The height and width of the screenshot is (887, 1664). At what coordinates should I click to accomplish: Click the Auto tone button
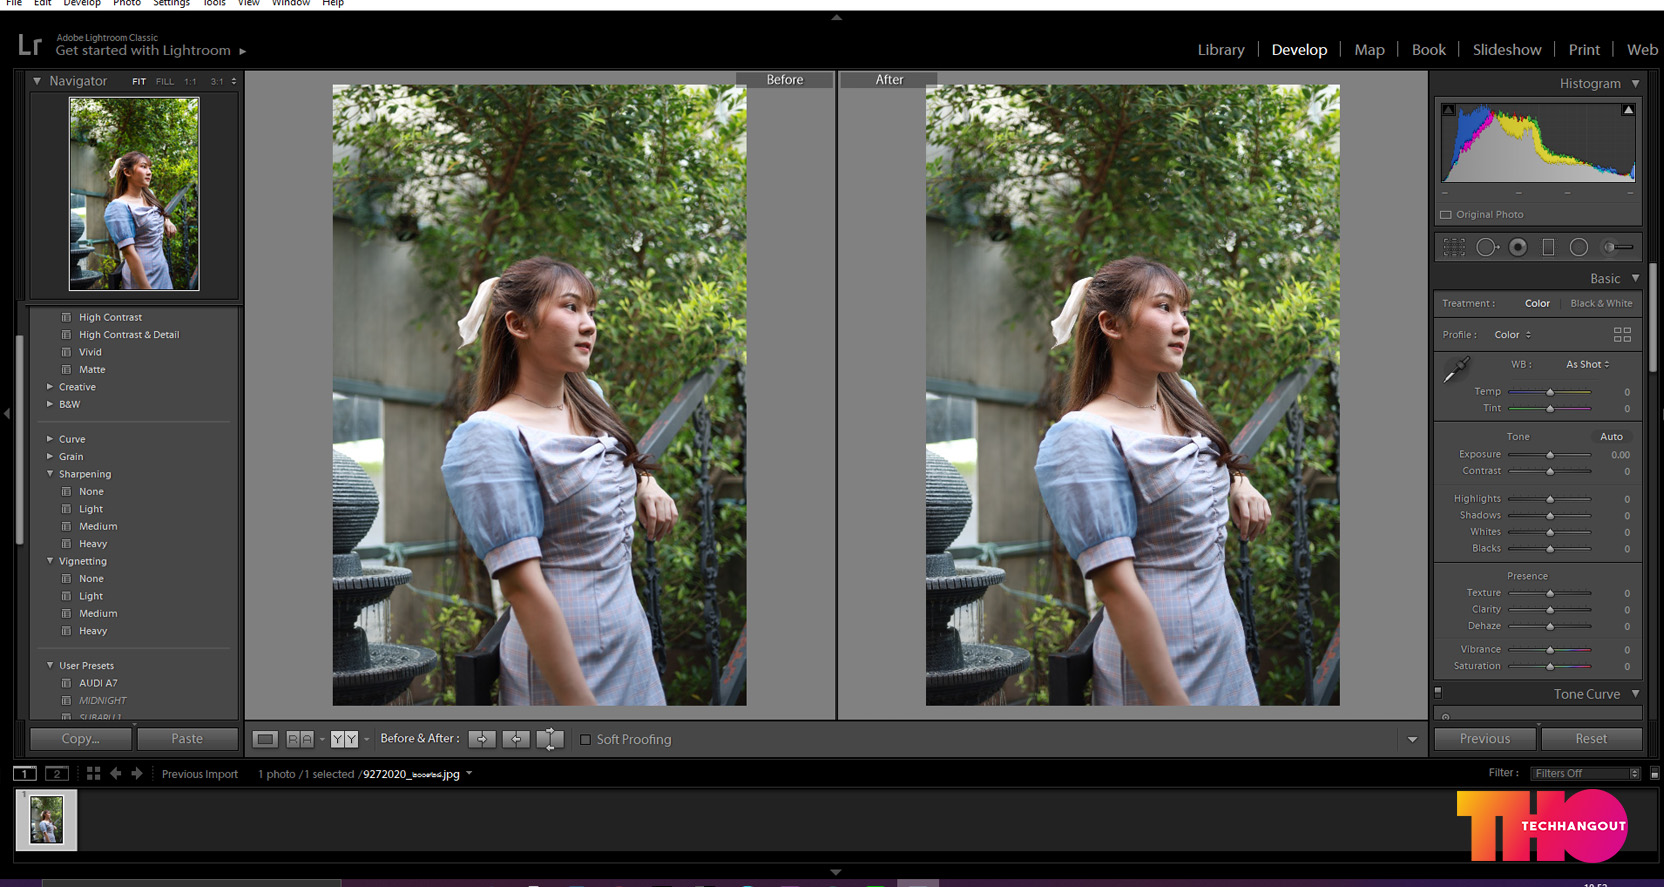(1611, 437)
